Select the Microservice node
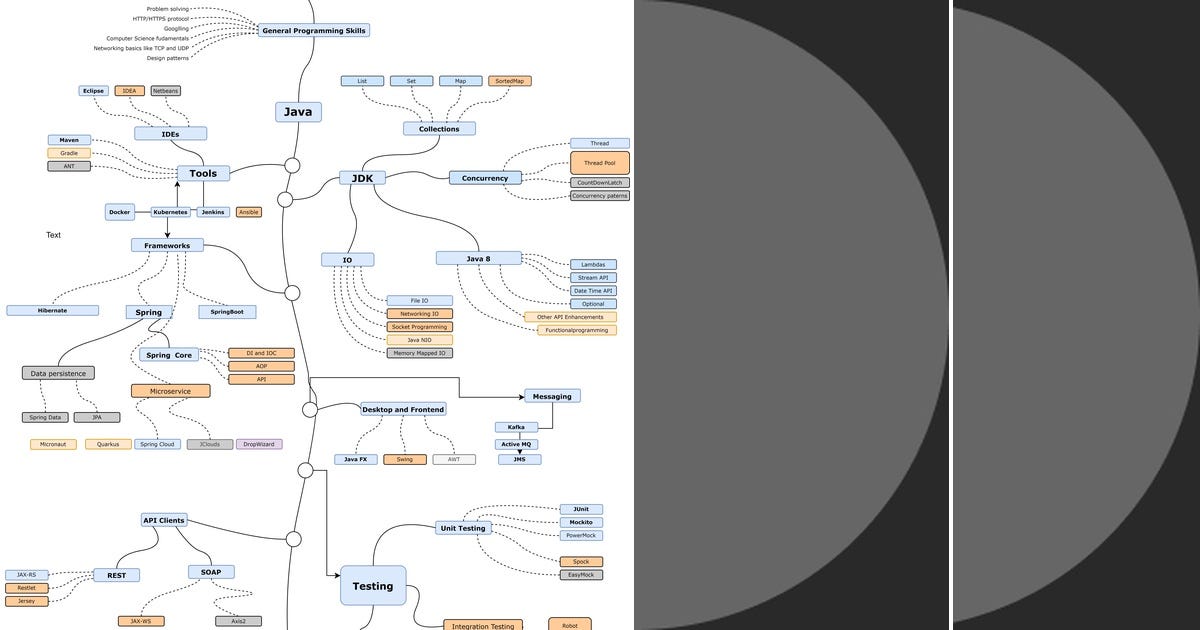This screenshot has width=1200, height=630. pos(171,390)
